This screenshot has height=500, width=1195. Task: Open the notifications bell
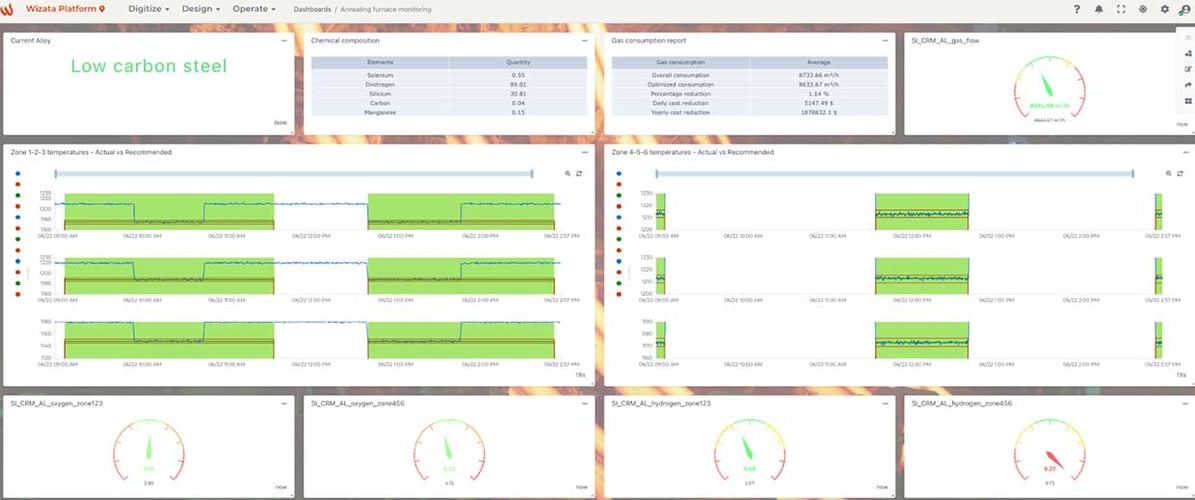[1099, 9]
